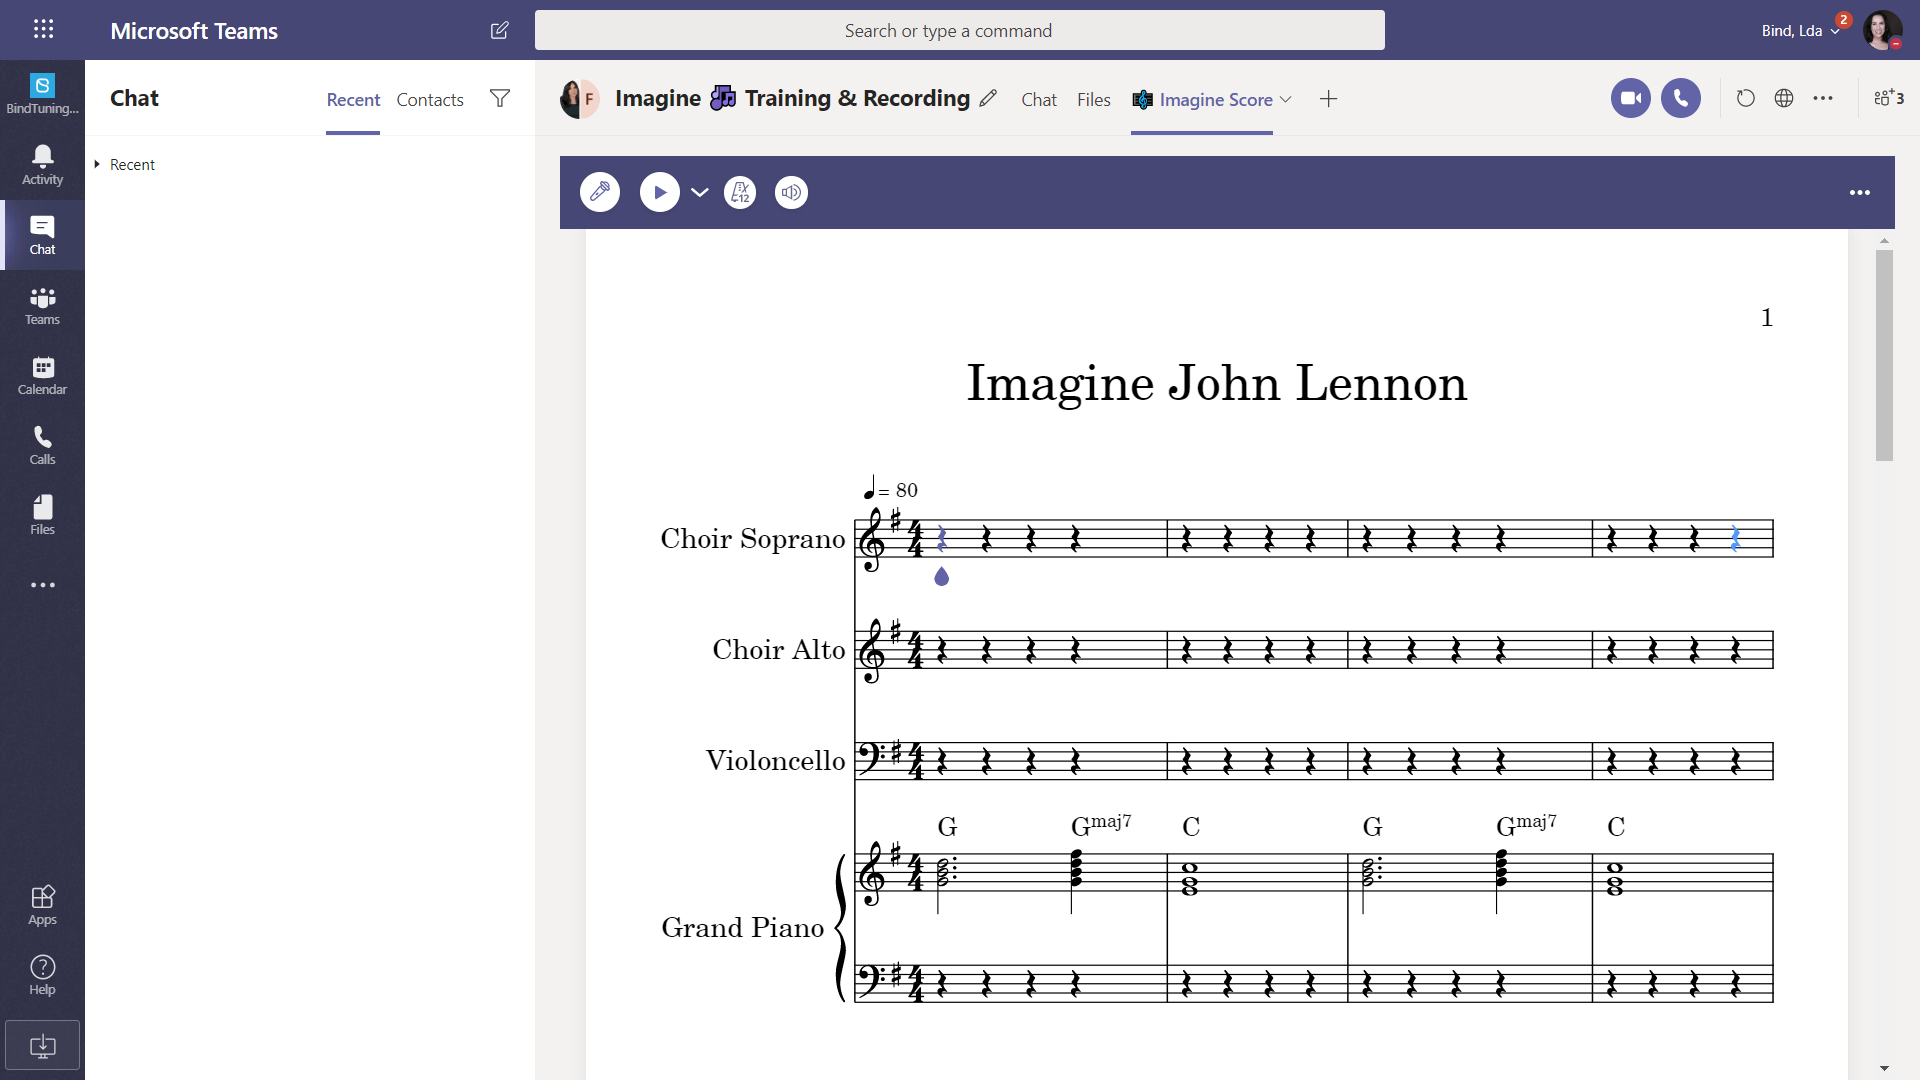
Task: View and add participants
Action: click(x=1889, y=98)
